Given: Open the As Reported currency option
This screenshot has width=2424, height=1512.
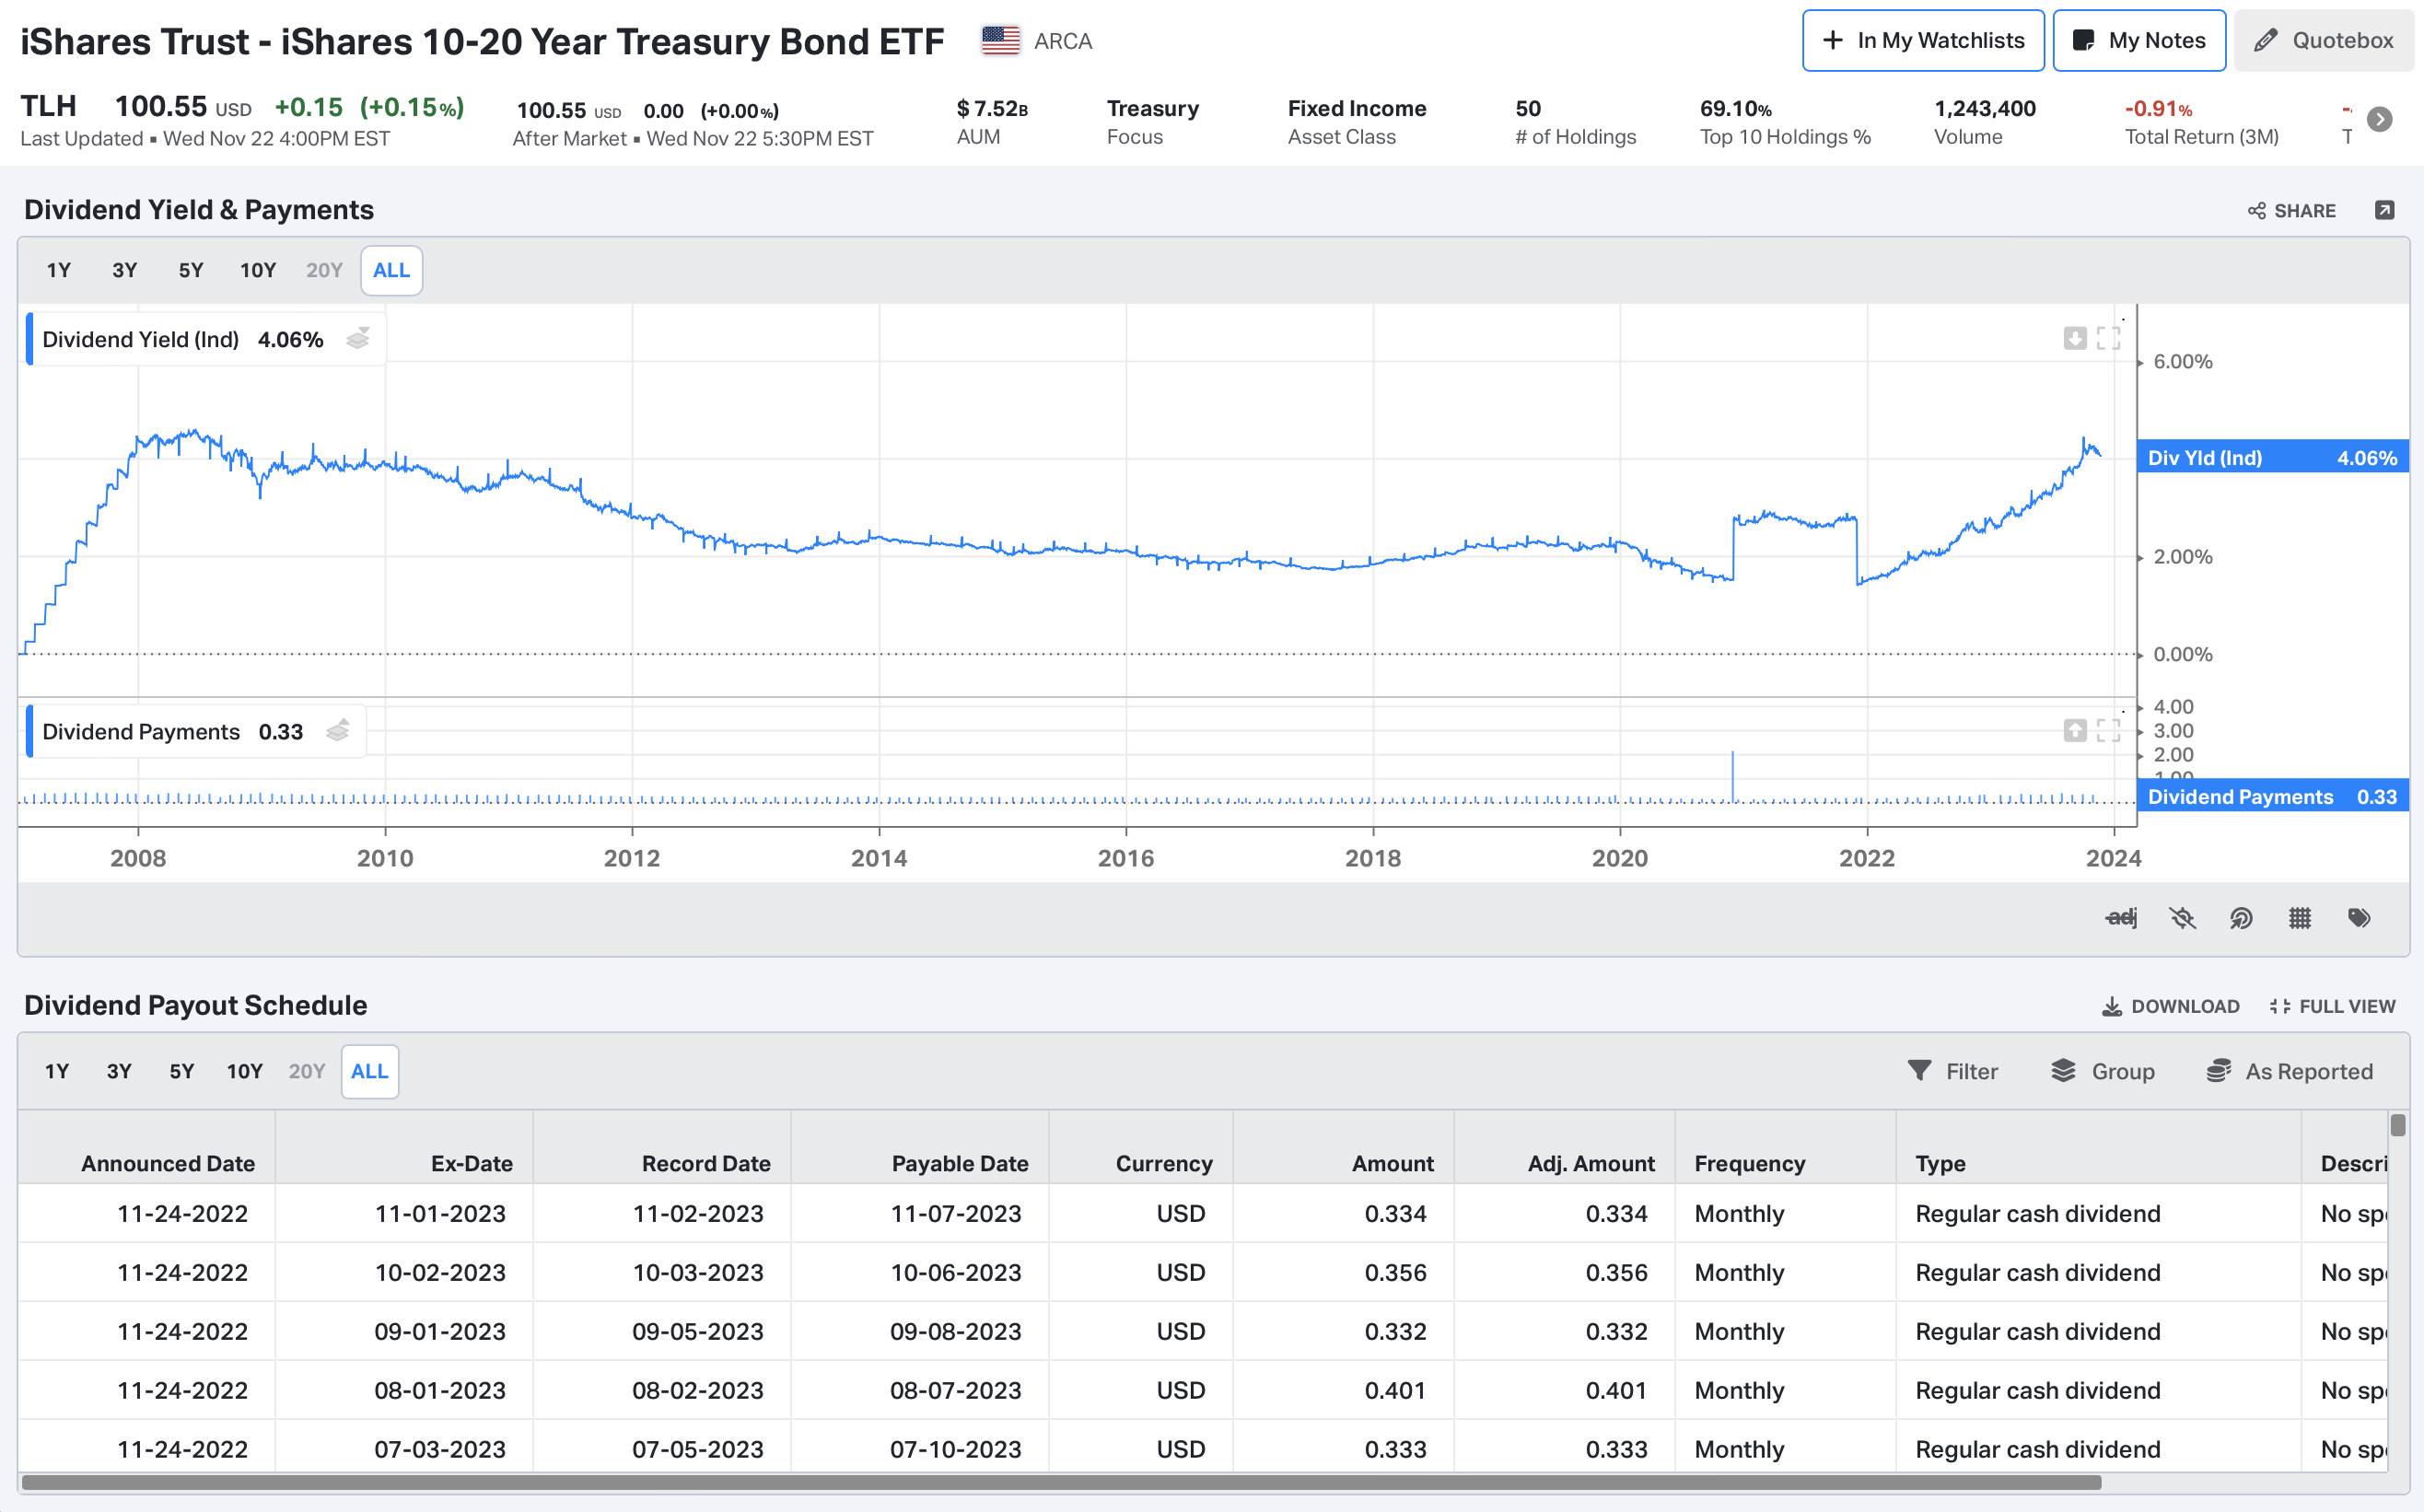Looking at the screenshot, I should (x=2289, y=1071).
